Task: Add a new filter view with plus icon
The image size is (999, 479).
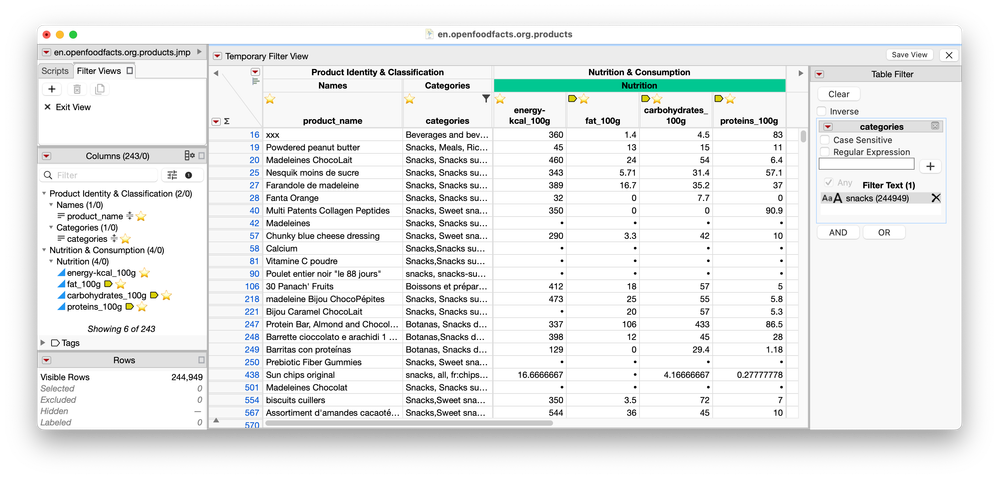Action: 52,90
